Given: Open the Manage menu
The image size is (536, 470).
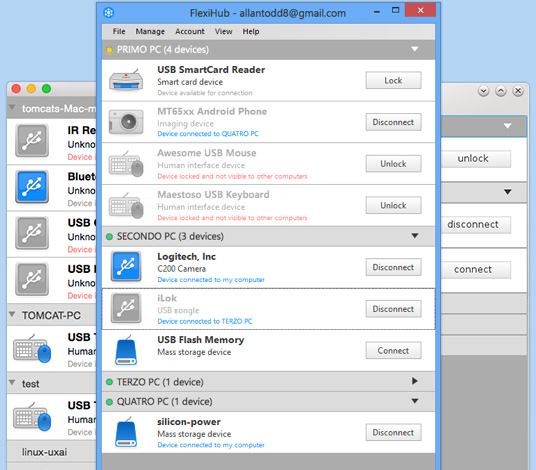Looking at the screenshot, I should pos(150,31).
